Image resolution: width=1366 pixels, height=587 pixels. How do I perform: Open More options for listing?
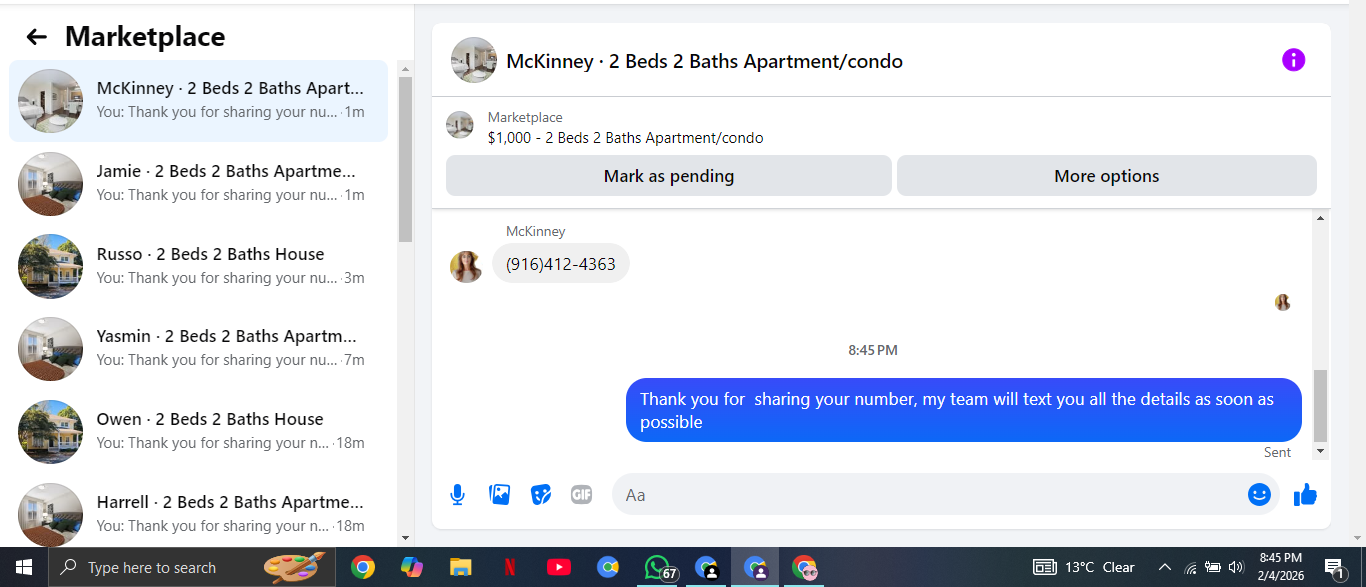tap(1106, 176)
